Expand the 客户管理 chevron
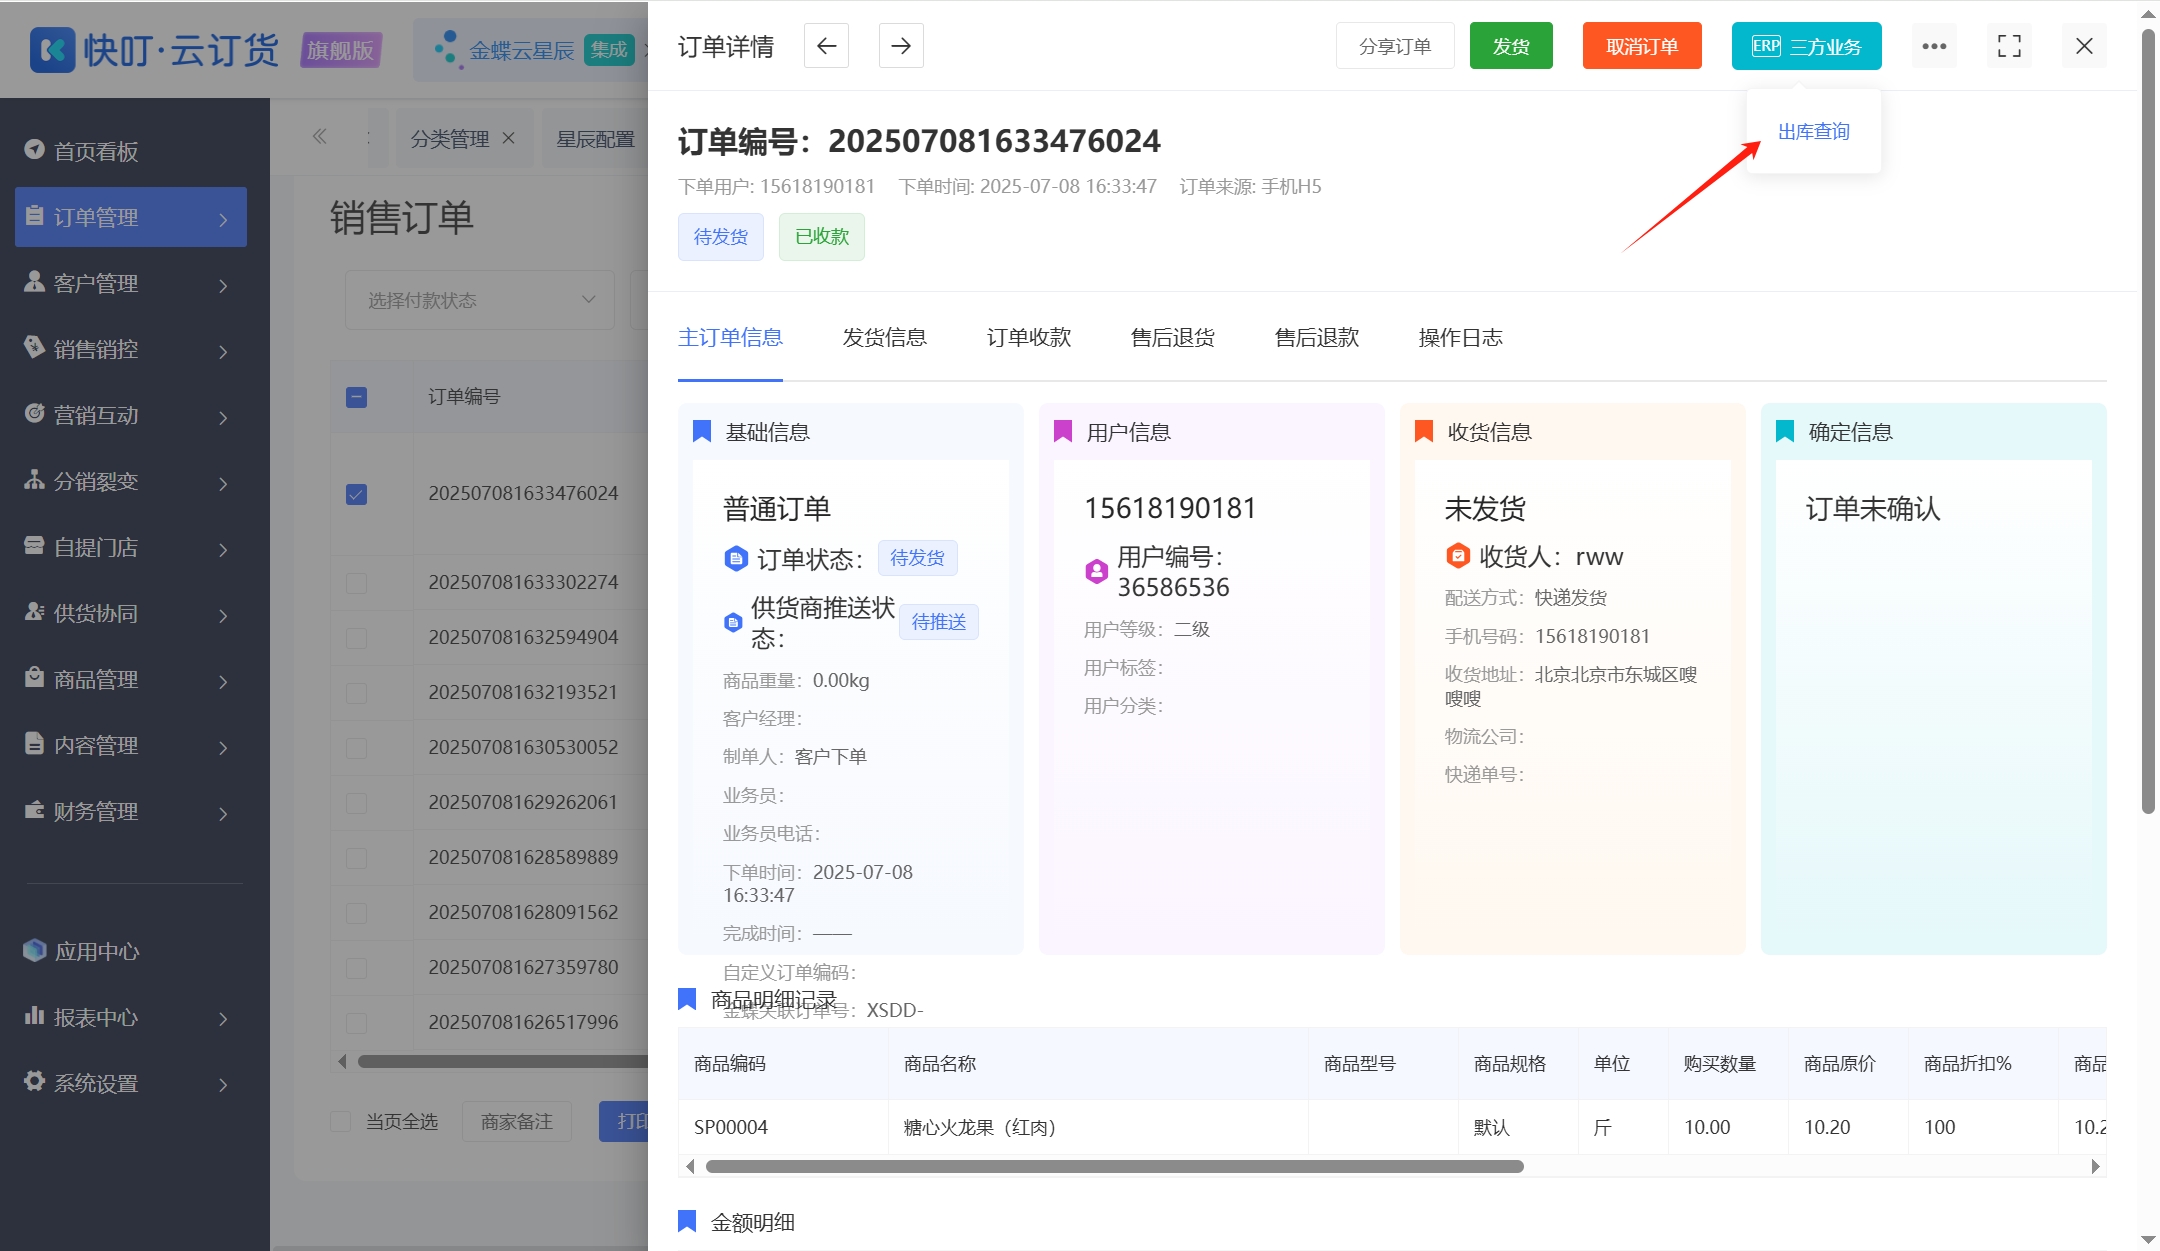Image resolution: width=2160 pixels, height=1251 pixels. [223, 285]
